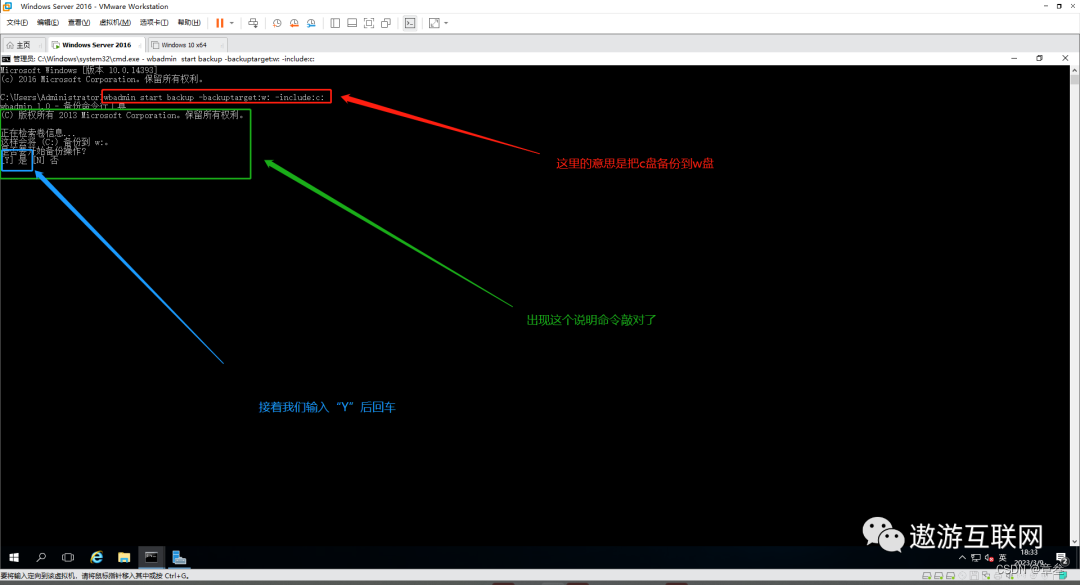Open the 帮助(H) menu
Image resolution: width=1080 pixels, height=585 pixels.
pos(189,23)
